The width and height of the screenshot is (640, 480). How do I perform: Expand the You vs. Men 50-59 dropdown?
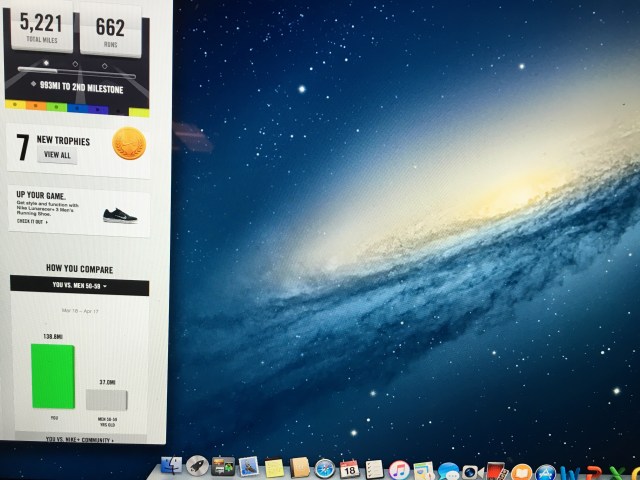point(80,287)
